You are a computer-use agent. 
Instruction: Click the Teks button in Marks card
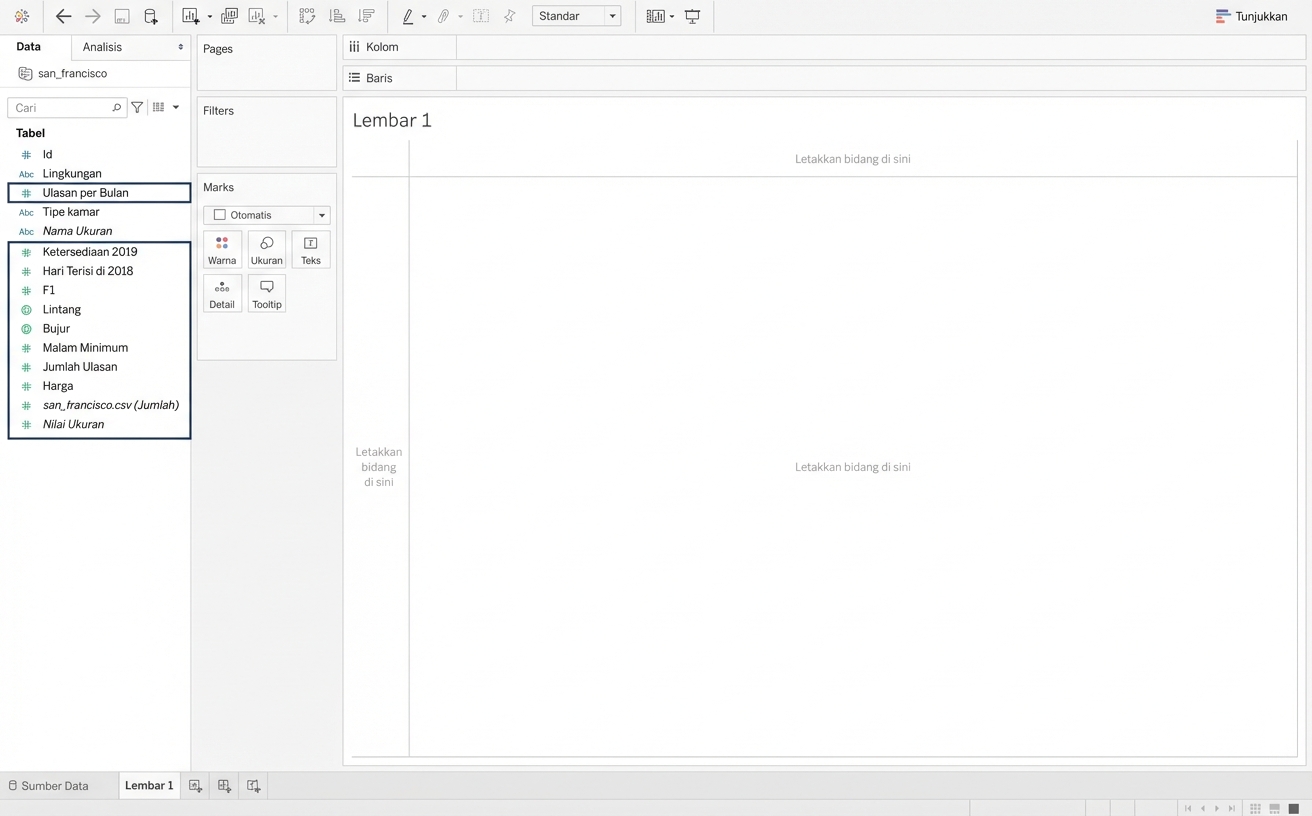[310, 250]
